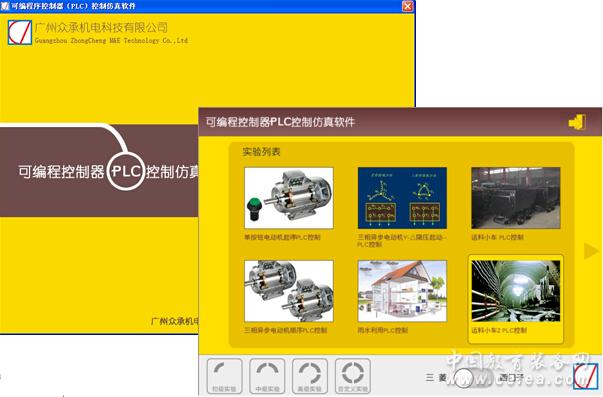This screenshot has height=397, width=603.
Task: Click the 三相异步电动机顺序PLC控制 caption link
Action: pyautogui.click(x=285, y=330)
